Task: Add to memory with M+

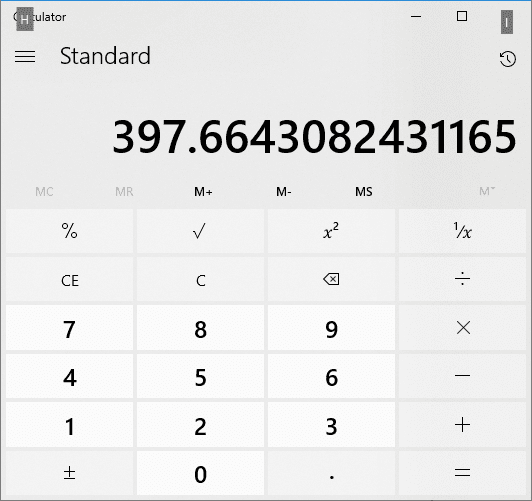Action: (x=203, y=192)
